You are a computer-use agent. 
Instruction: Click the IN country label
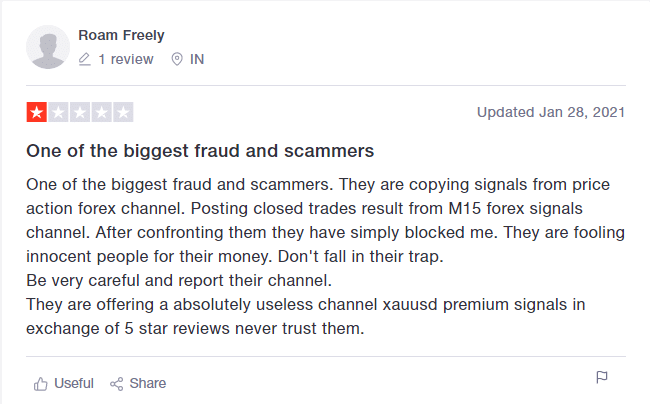(x=197, y=59)
